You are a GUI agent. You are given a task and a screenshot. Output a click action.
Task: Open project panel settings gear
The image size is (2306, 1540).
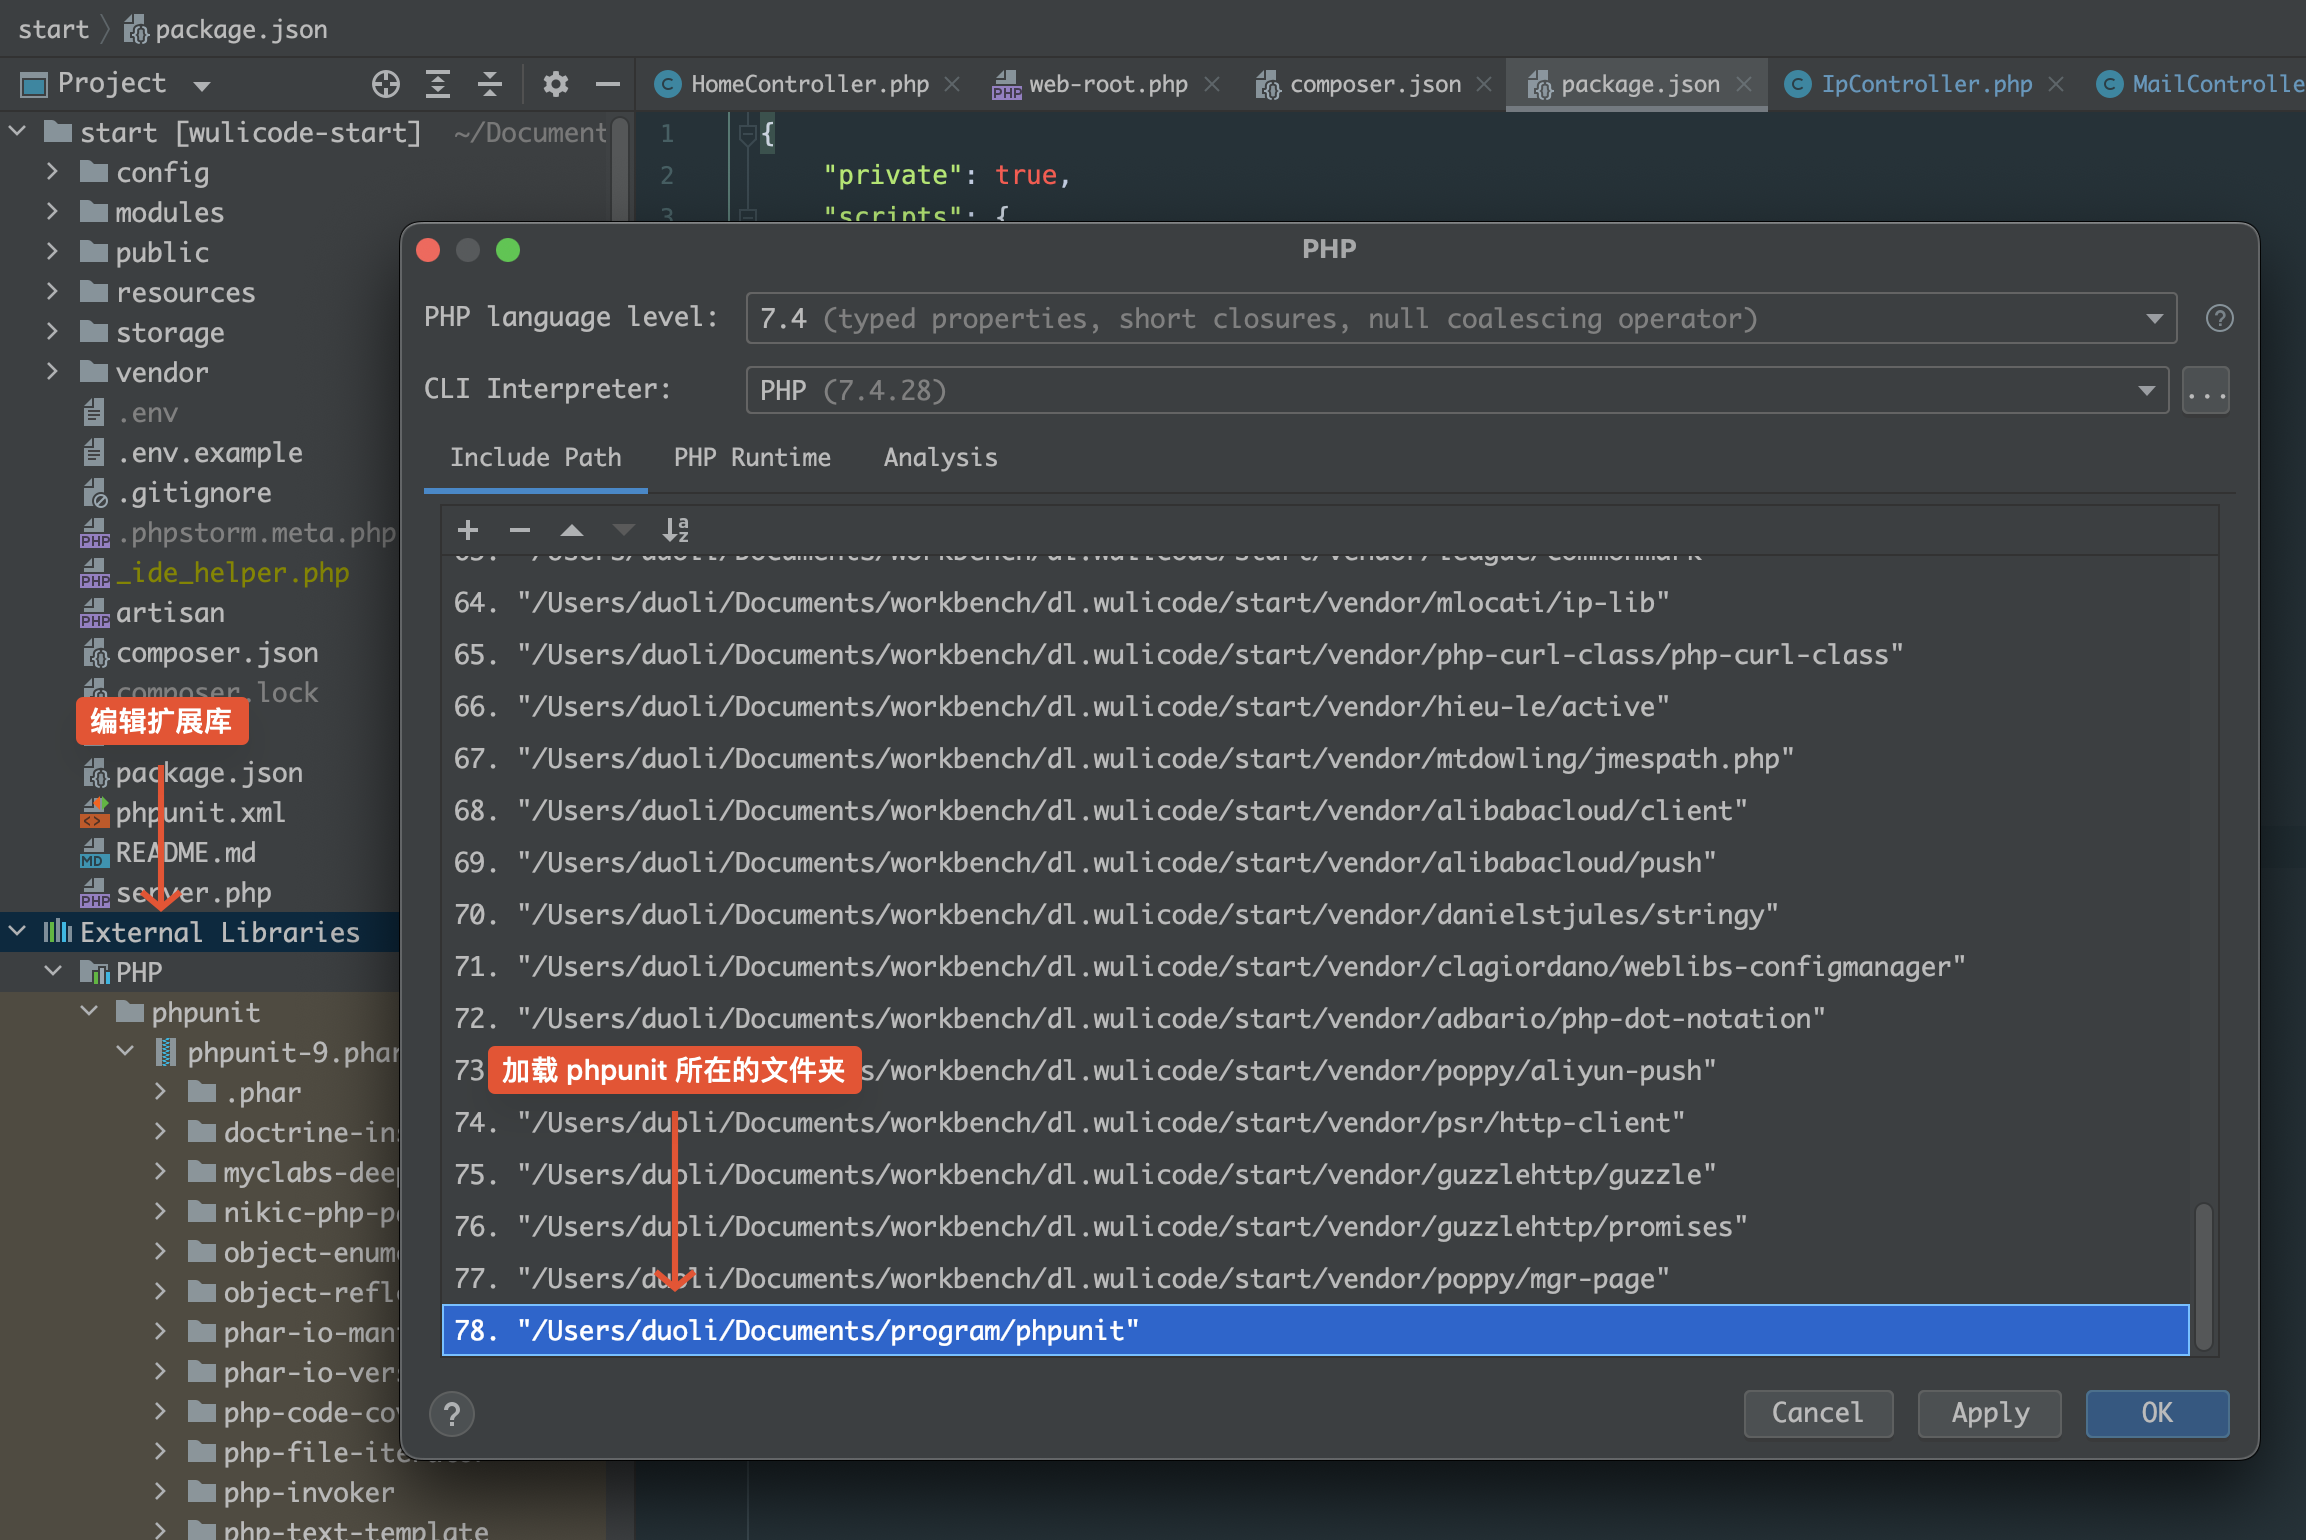coord(556,84)
